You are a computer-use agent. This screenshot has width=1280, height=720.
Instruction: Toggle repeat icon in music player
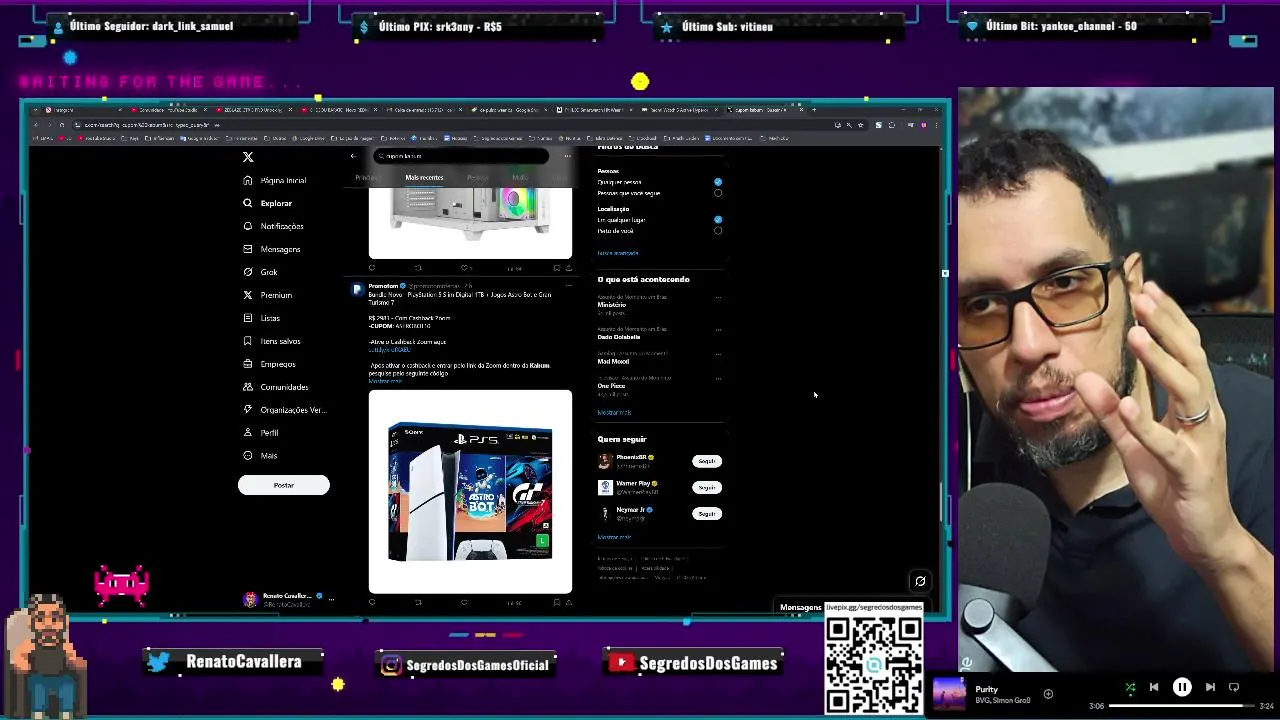1234,687
